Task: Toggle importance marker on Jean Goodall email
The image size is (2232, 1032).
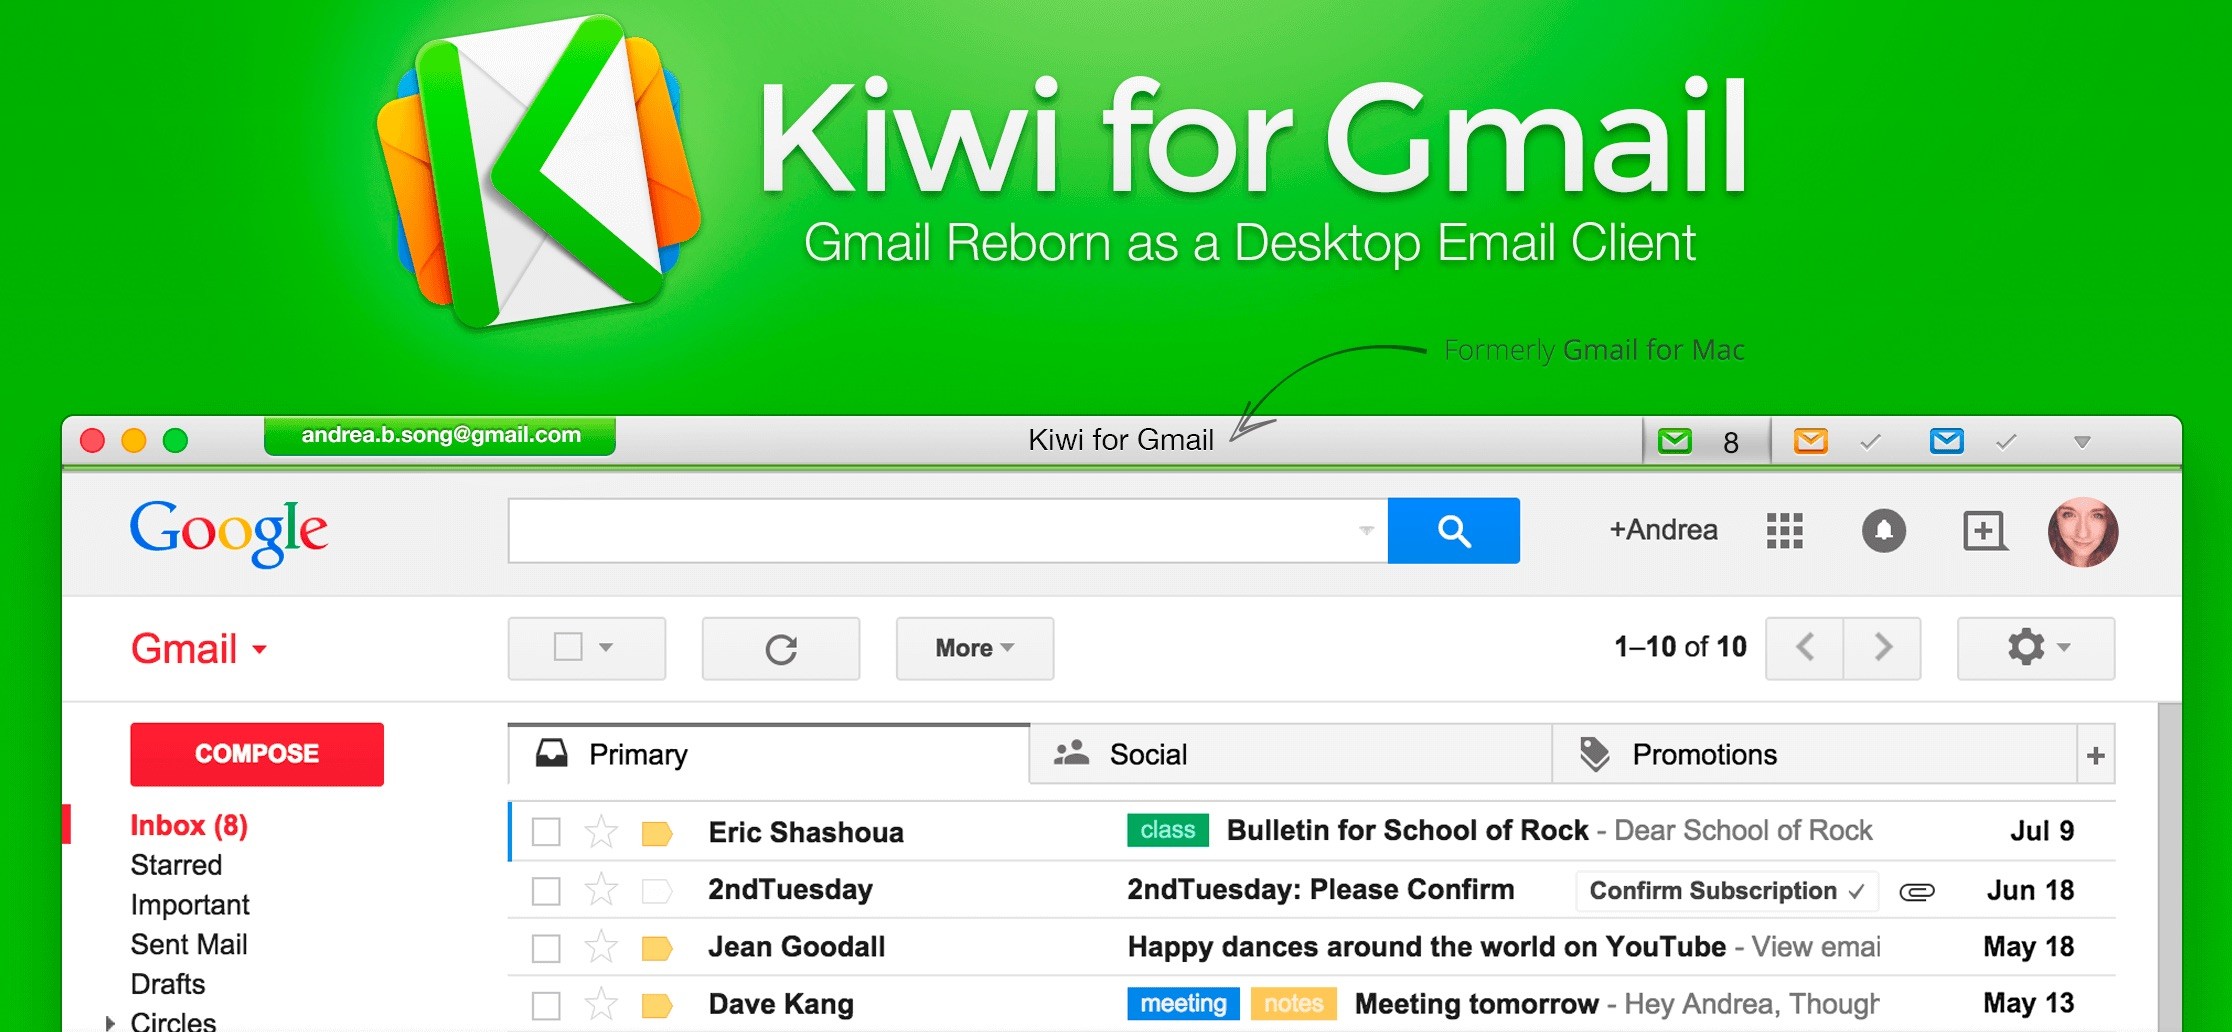Action: [x=656, y=948]
